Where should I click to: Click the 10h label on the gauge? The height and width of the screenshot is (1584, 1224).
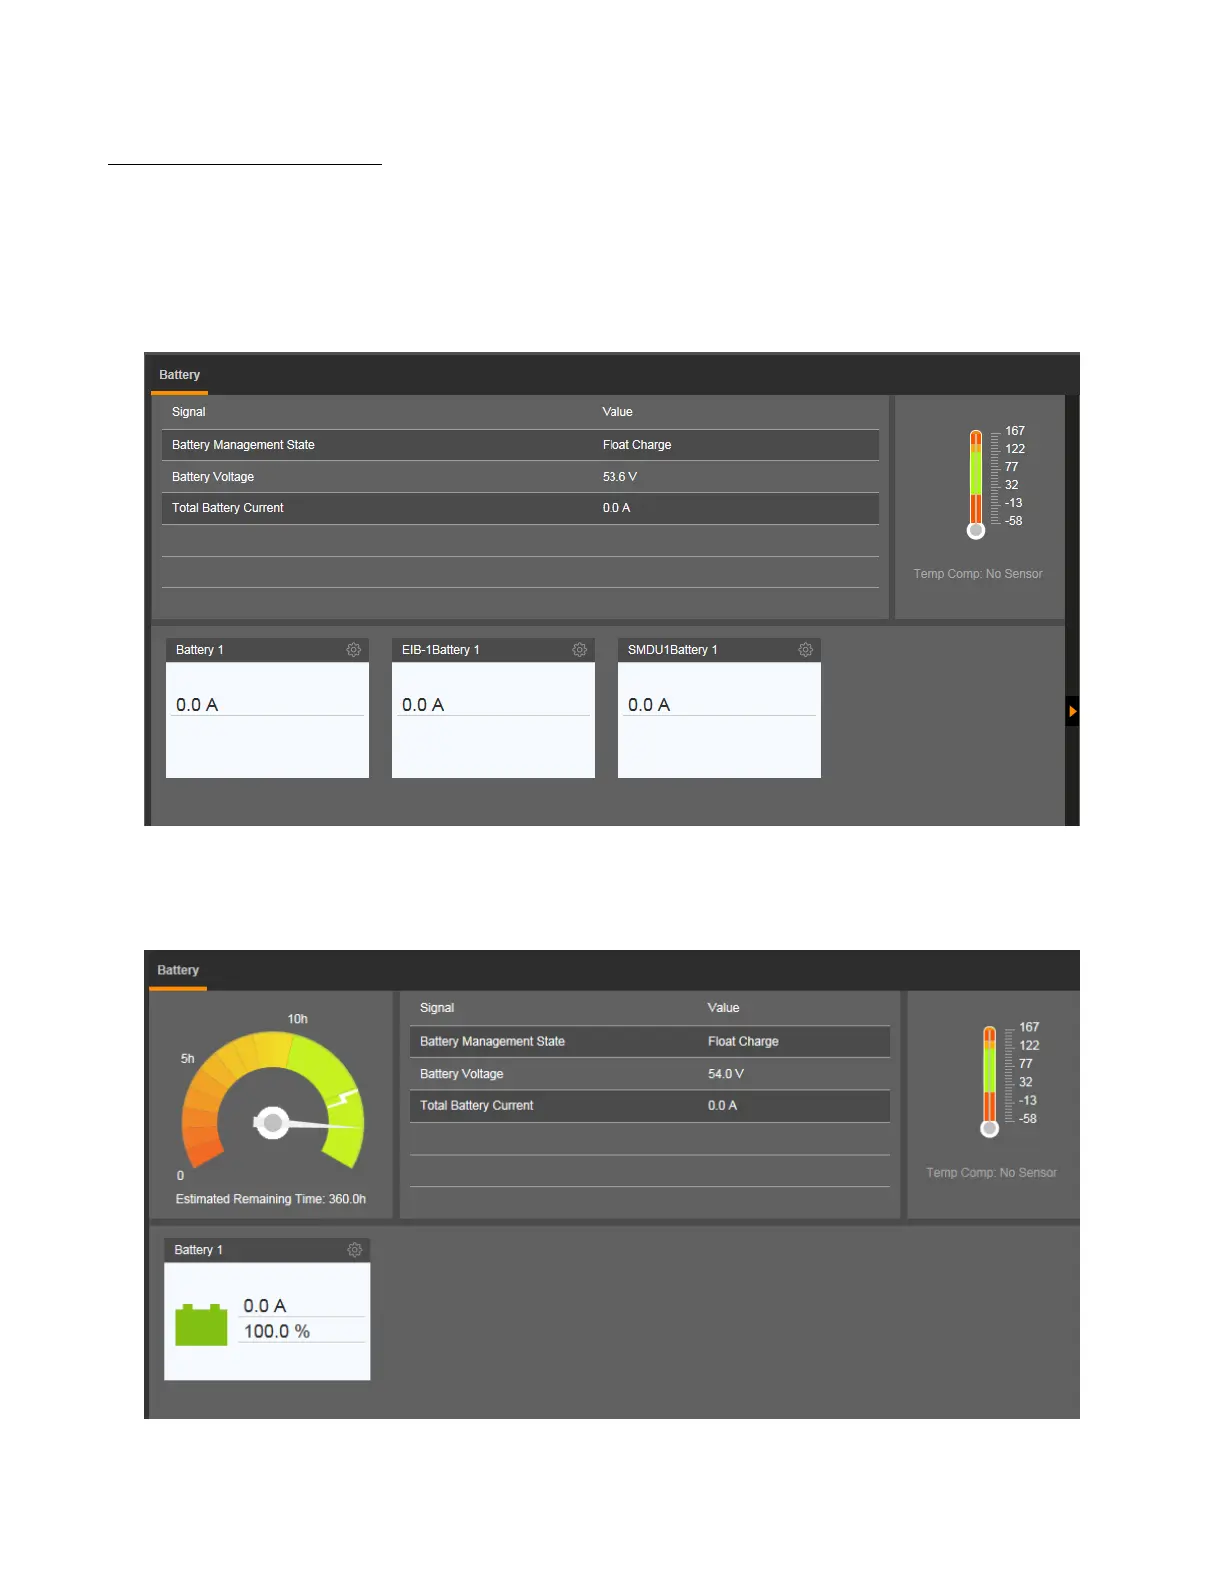tap(298, 1019)
